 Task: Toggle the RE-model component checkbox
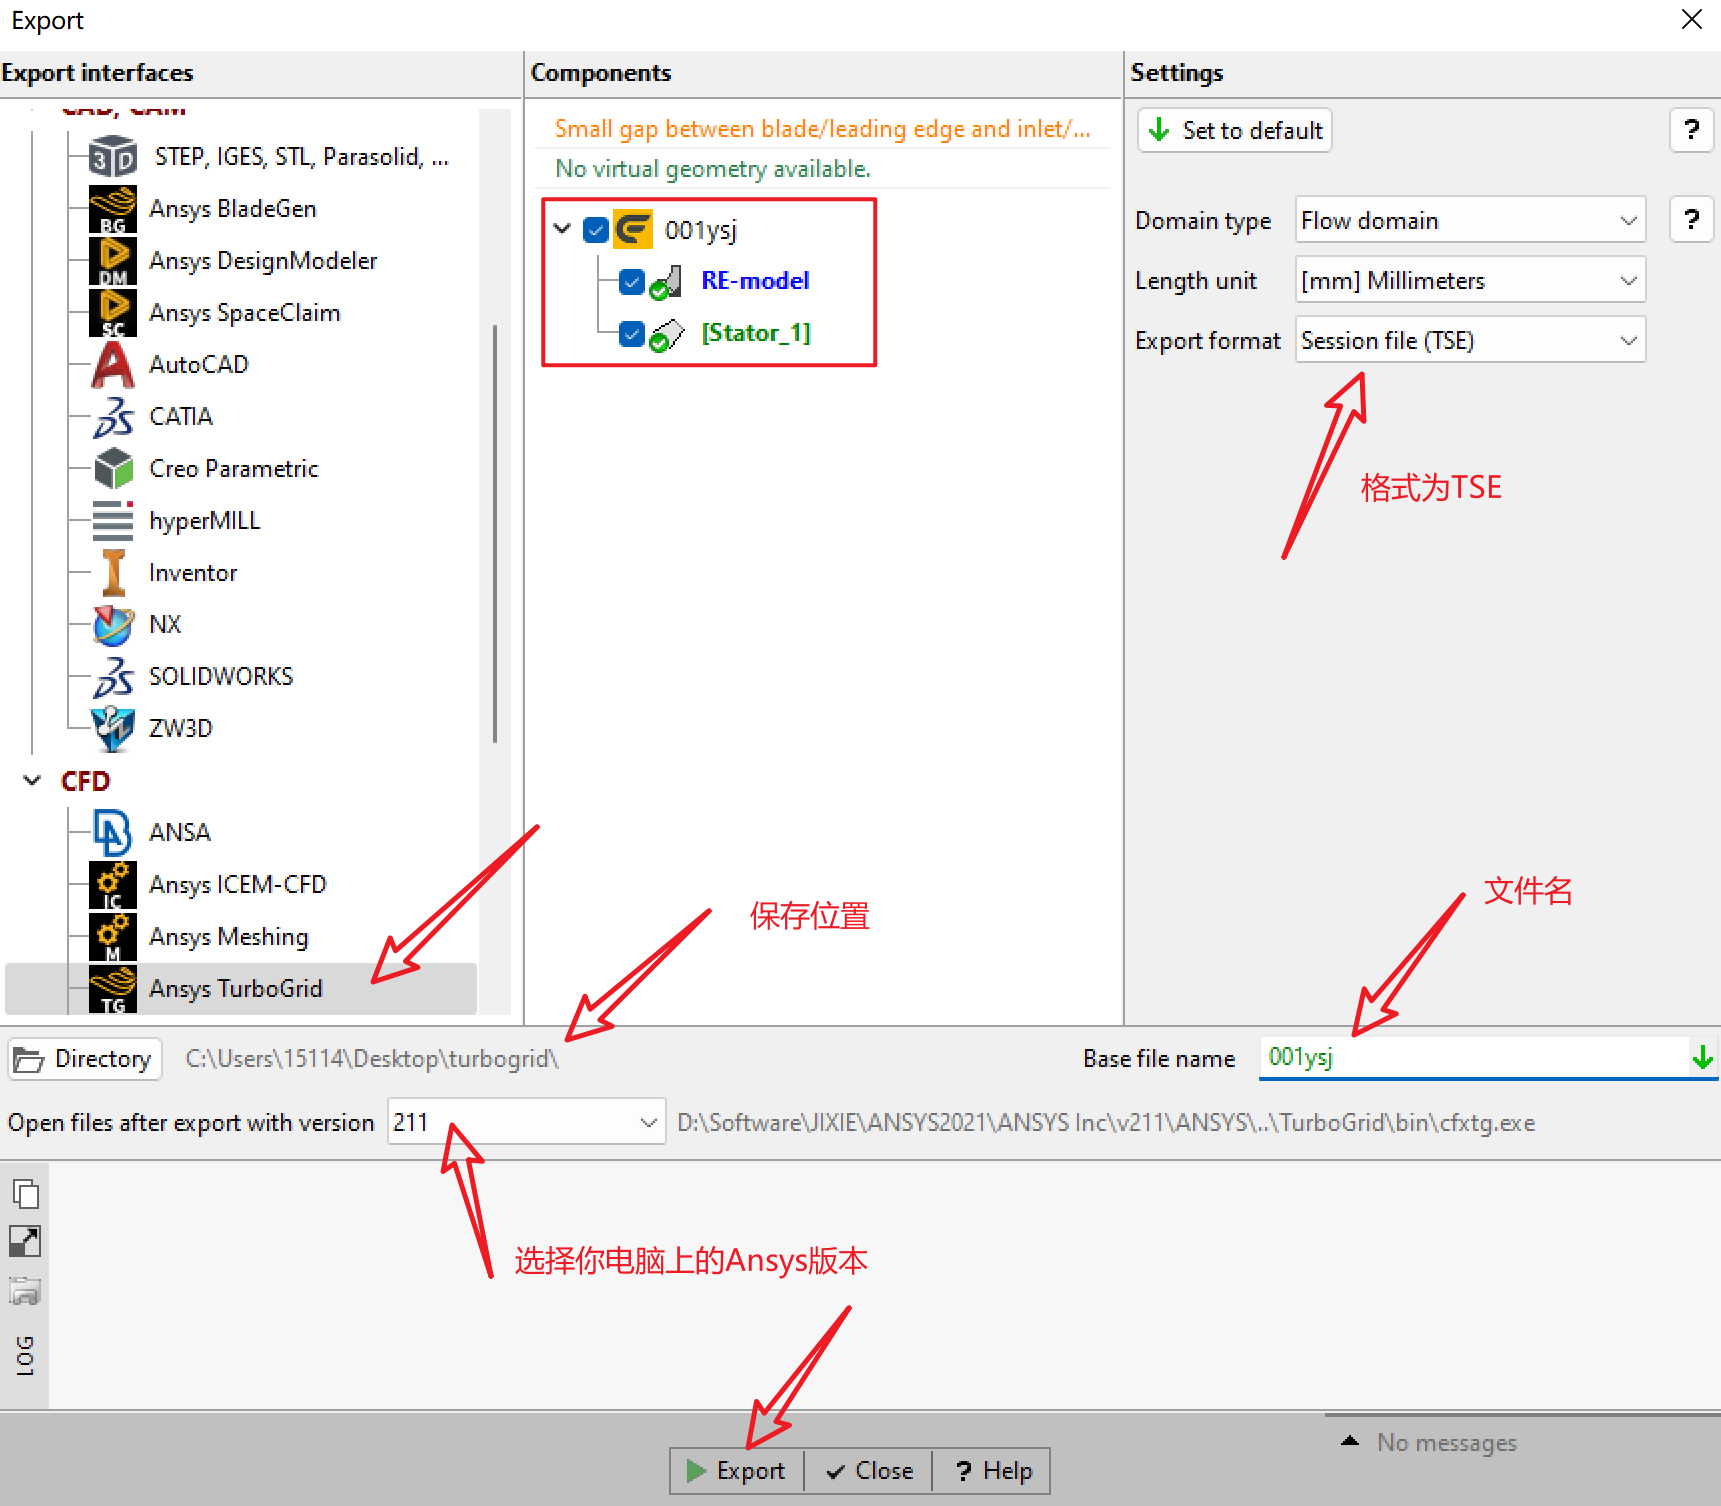[631, 282]
